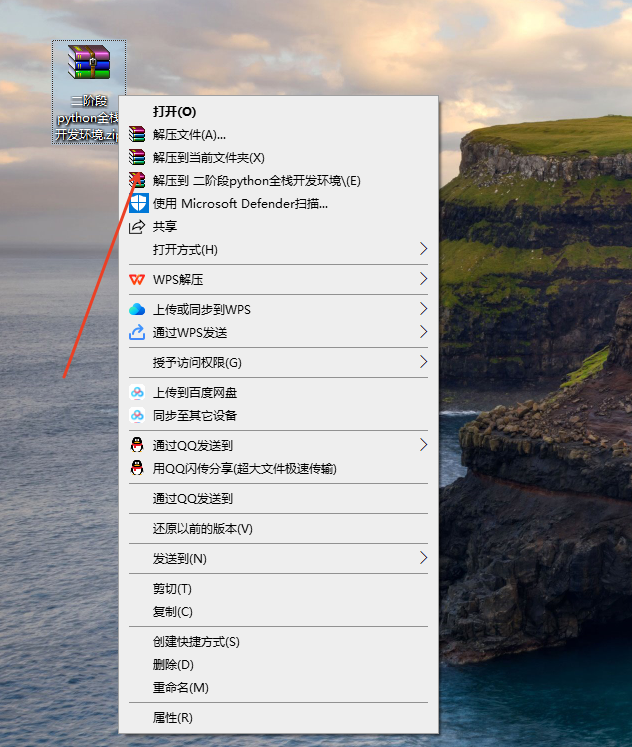
Task: Choose 复制(C) from the menu
Action: pyautogui.click(x=278, y=612)
